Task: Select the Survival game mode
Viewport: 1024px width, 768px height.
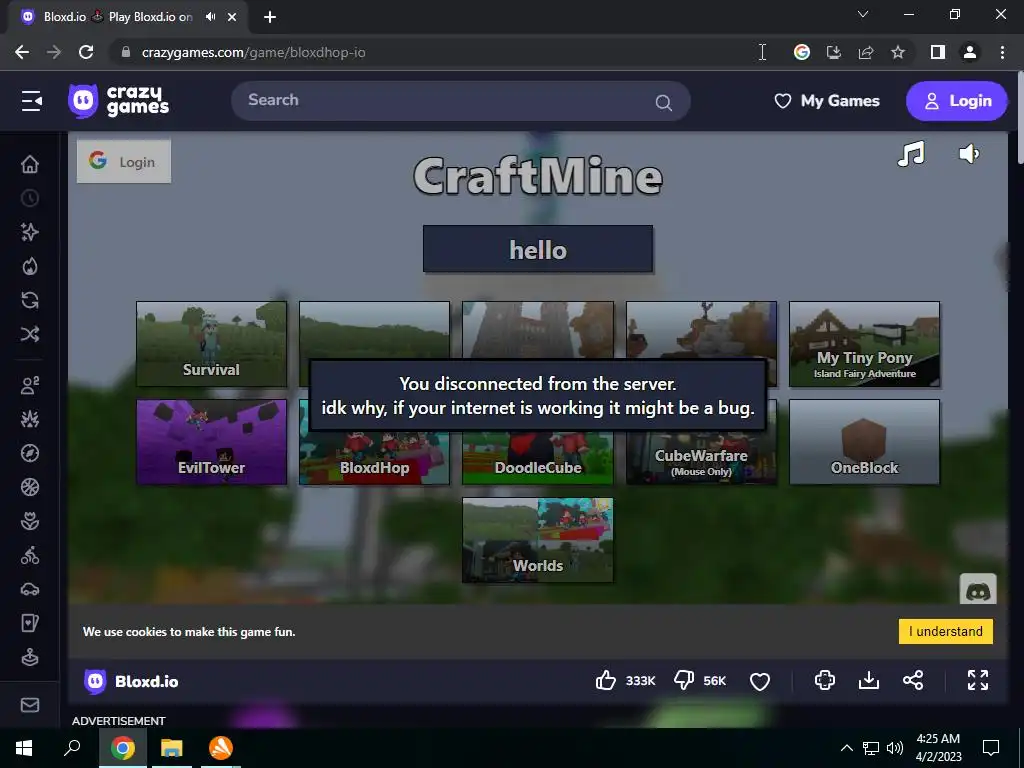Action: pos(212,344)
